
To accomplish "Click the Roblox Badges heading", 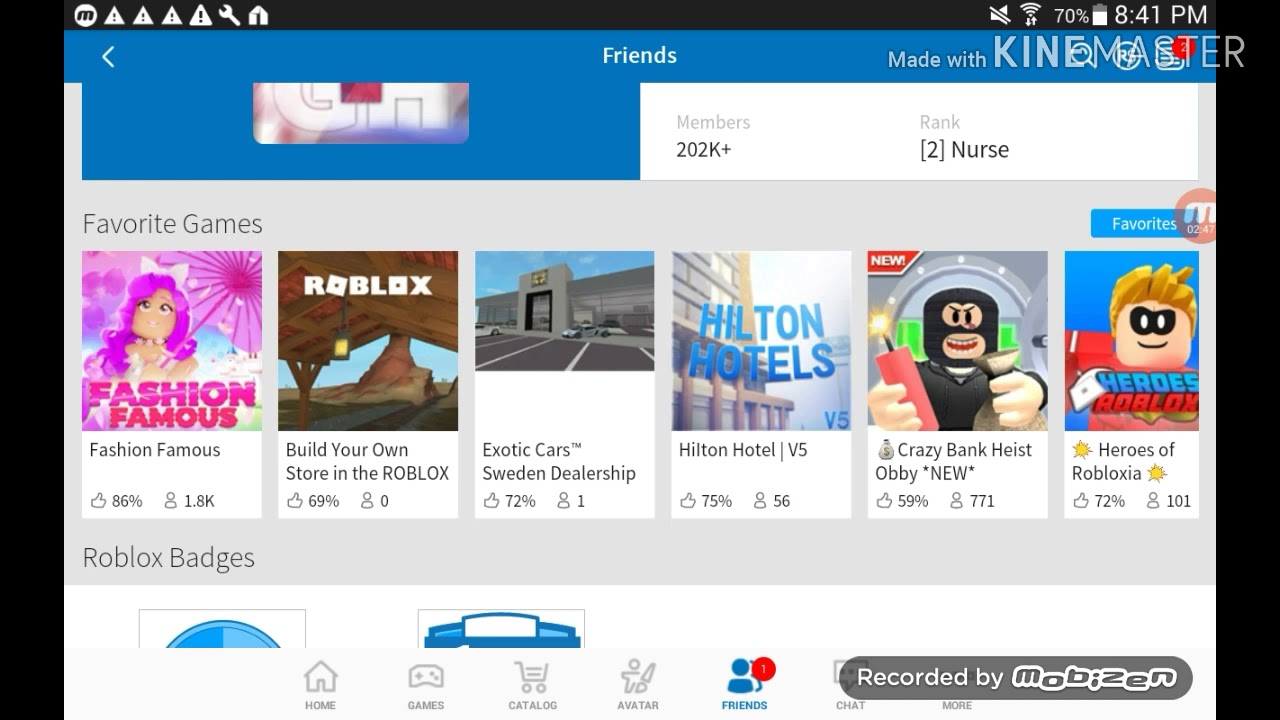I will (x=168, y=558).
